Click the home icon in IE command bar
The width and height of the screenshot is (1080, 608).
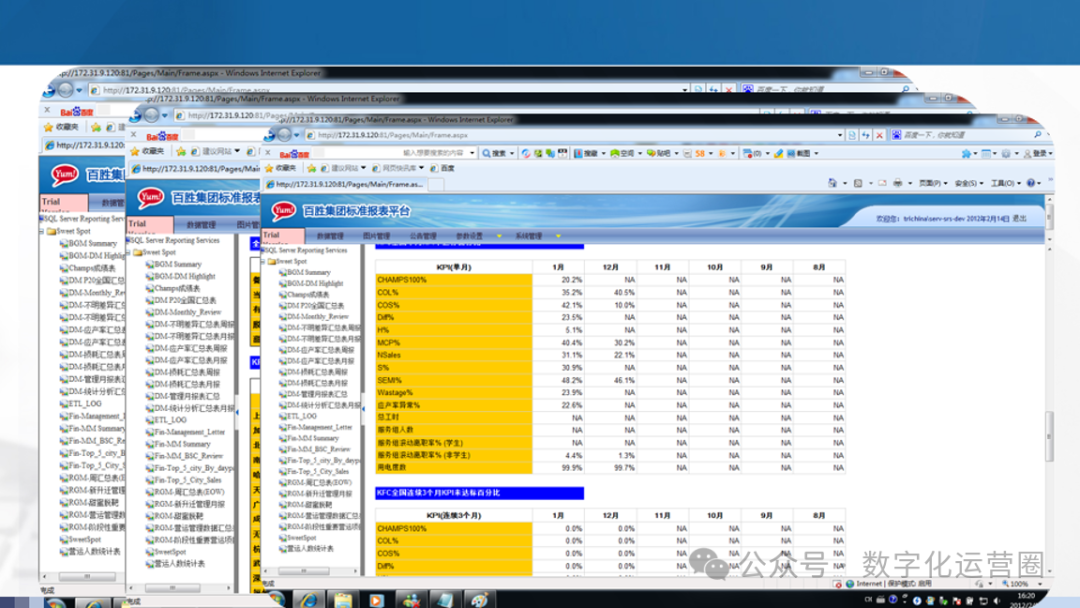[832, 183]
